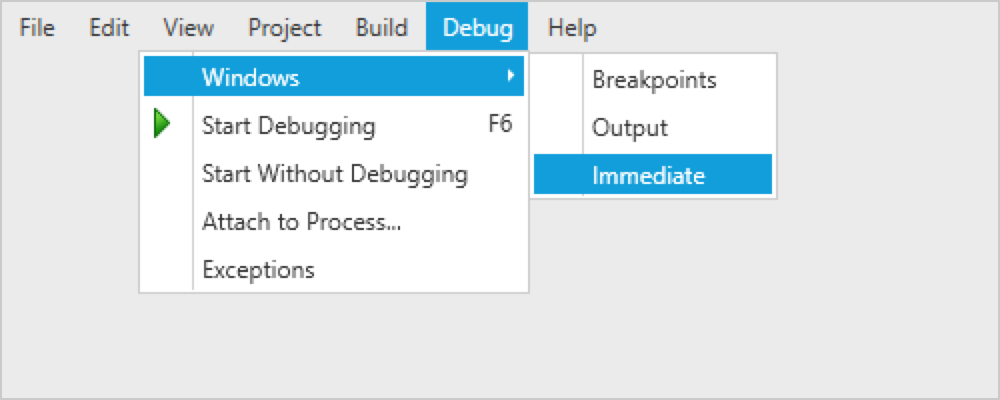This screenshot has height=400, width=1000.
Task: Open the Build menu
Action: (x=381, y=28)
